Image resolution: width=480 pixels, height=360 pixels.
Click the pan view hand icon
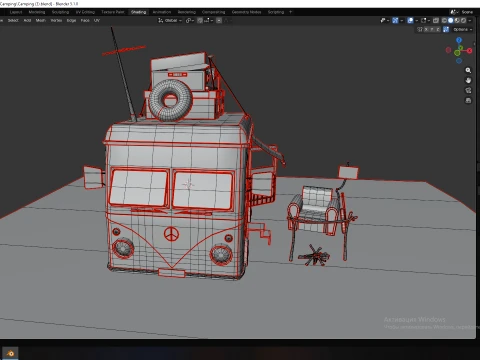tap(468, 80)
